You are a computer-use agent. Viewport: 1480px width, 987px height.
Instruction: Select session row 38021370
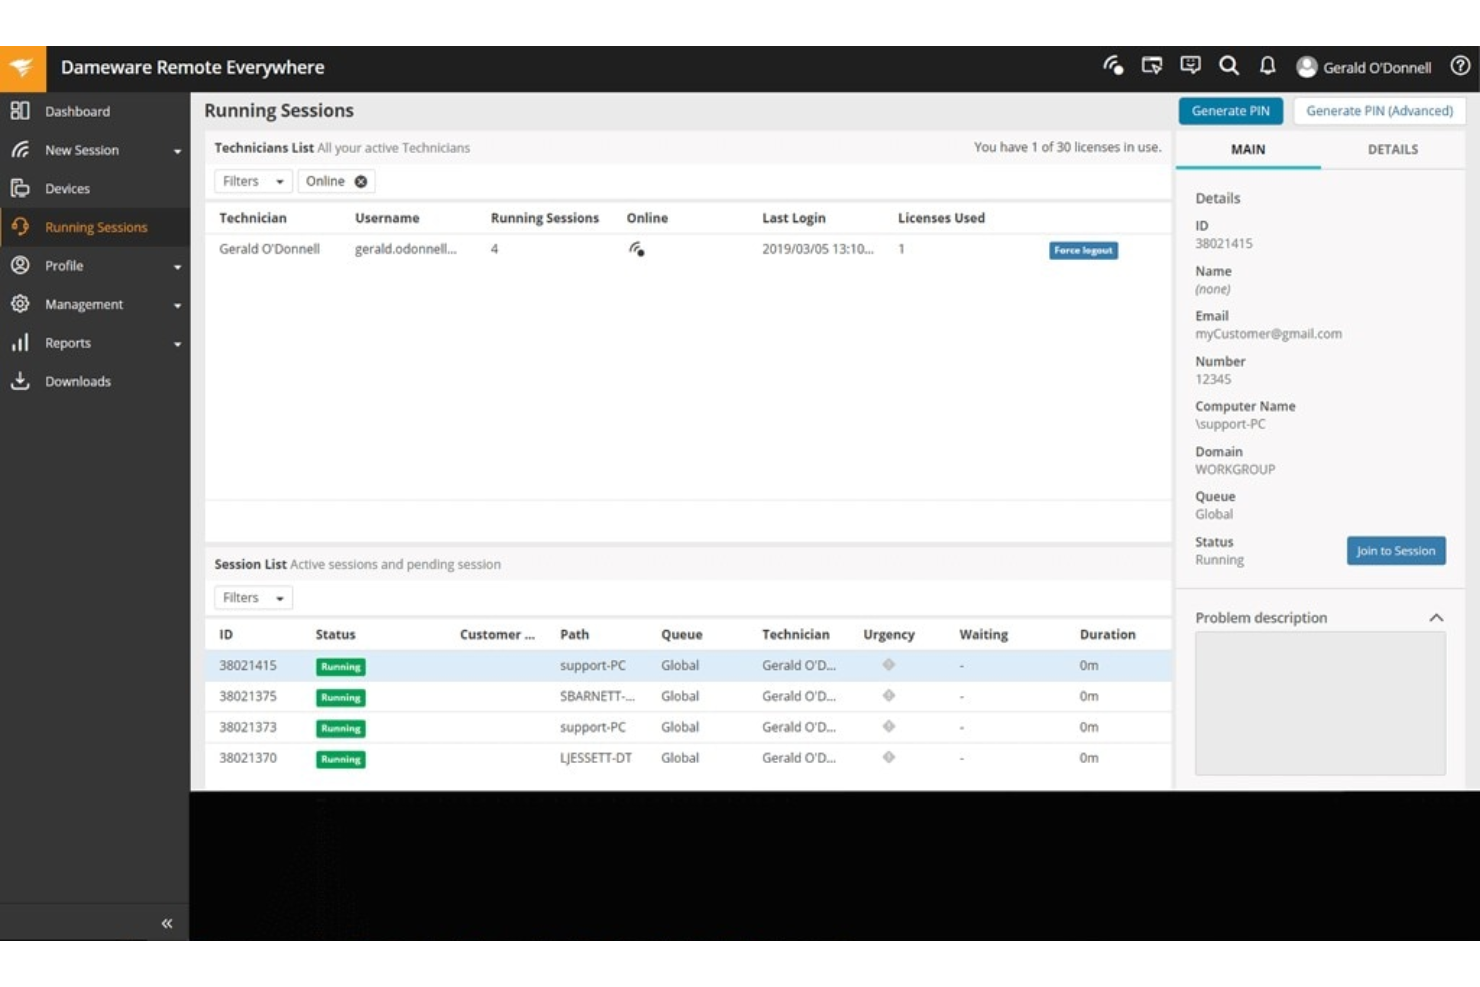[x=688, y=758]
